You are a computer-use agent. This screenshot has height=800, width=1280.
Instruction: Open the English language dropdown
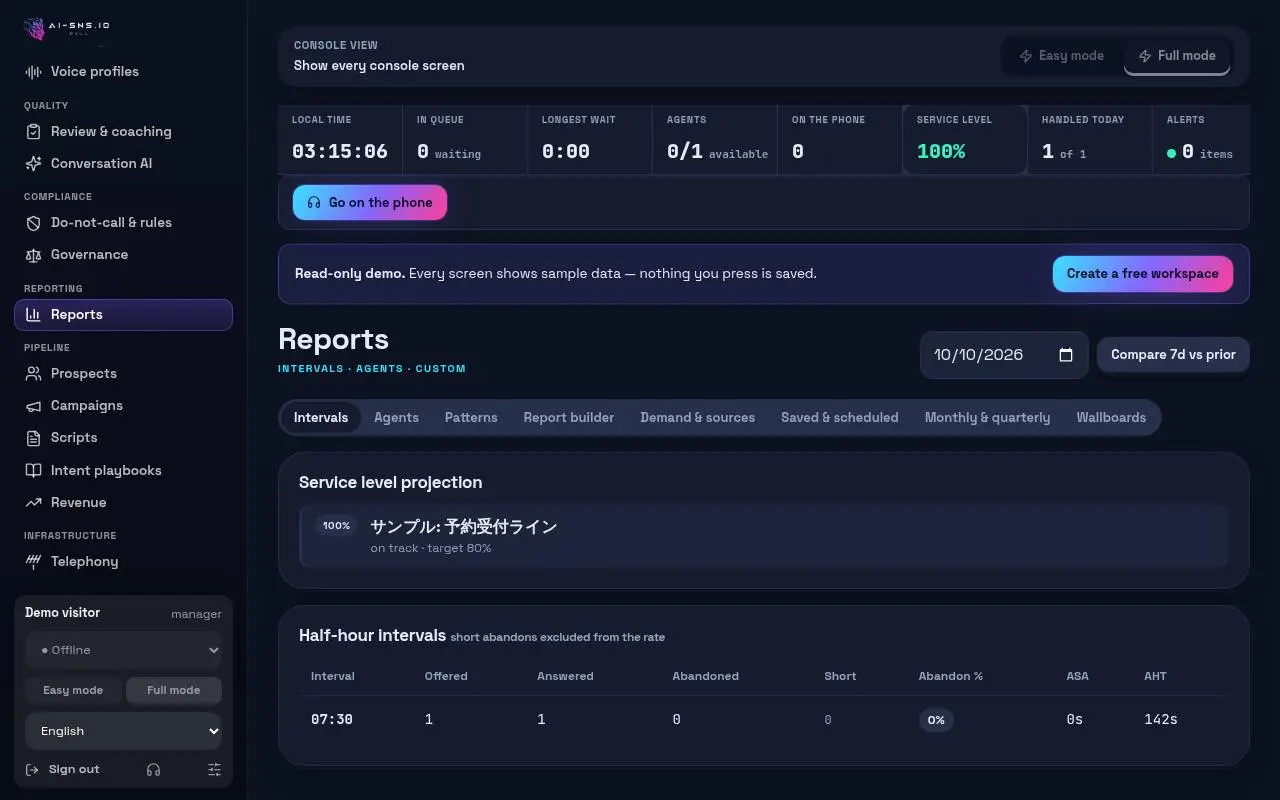pyautogui.click(x=123, y=732)
